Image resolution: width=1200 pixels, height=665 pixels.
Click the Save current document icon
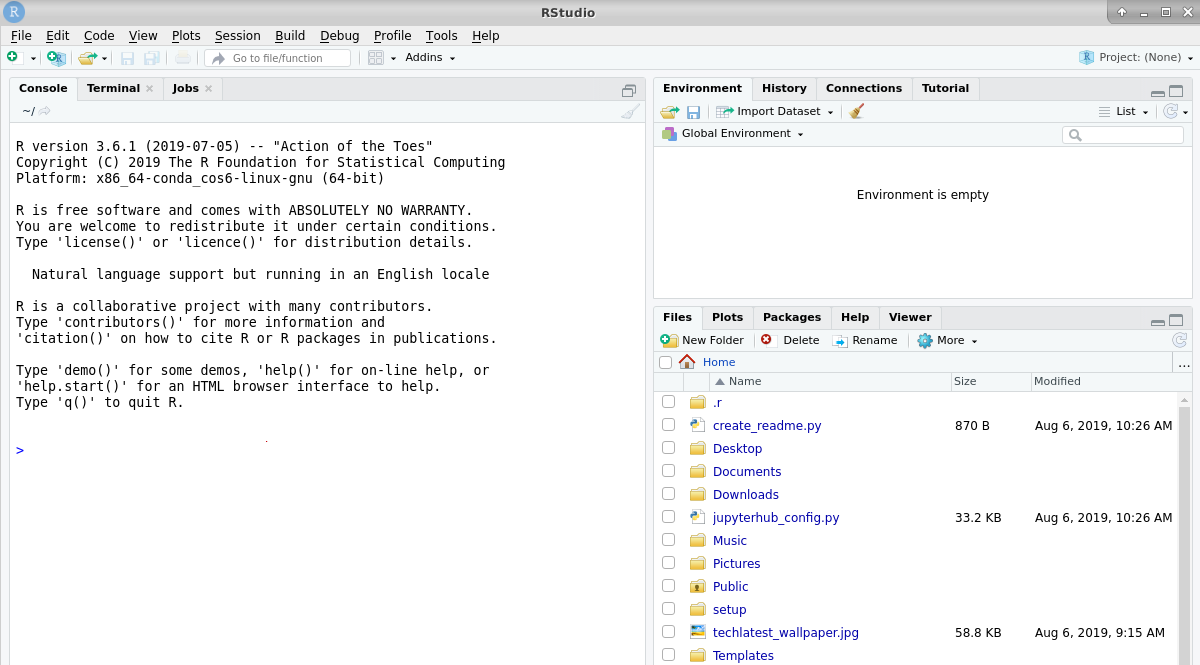128,58
